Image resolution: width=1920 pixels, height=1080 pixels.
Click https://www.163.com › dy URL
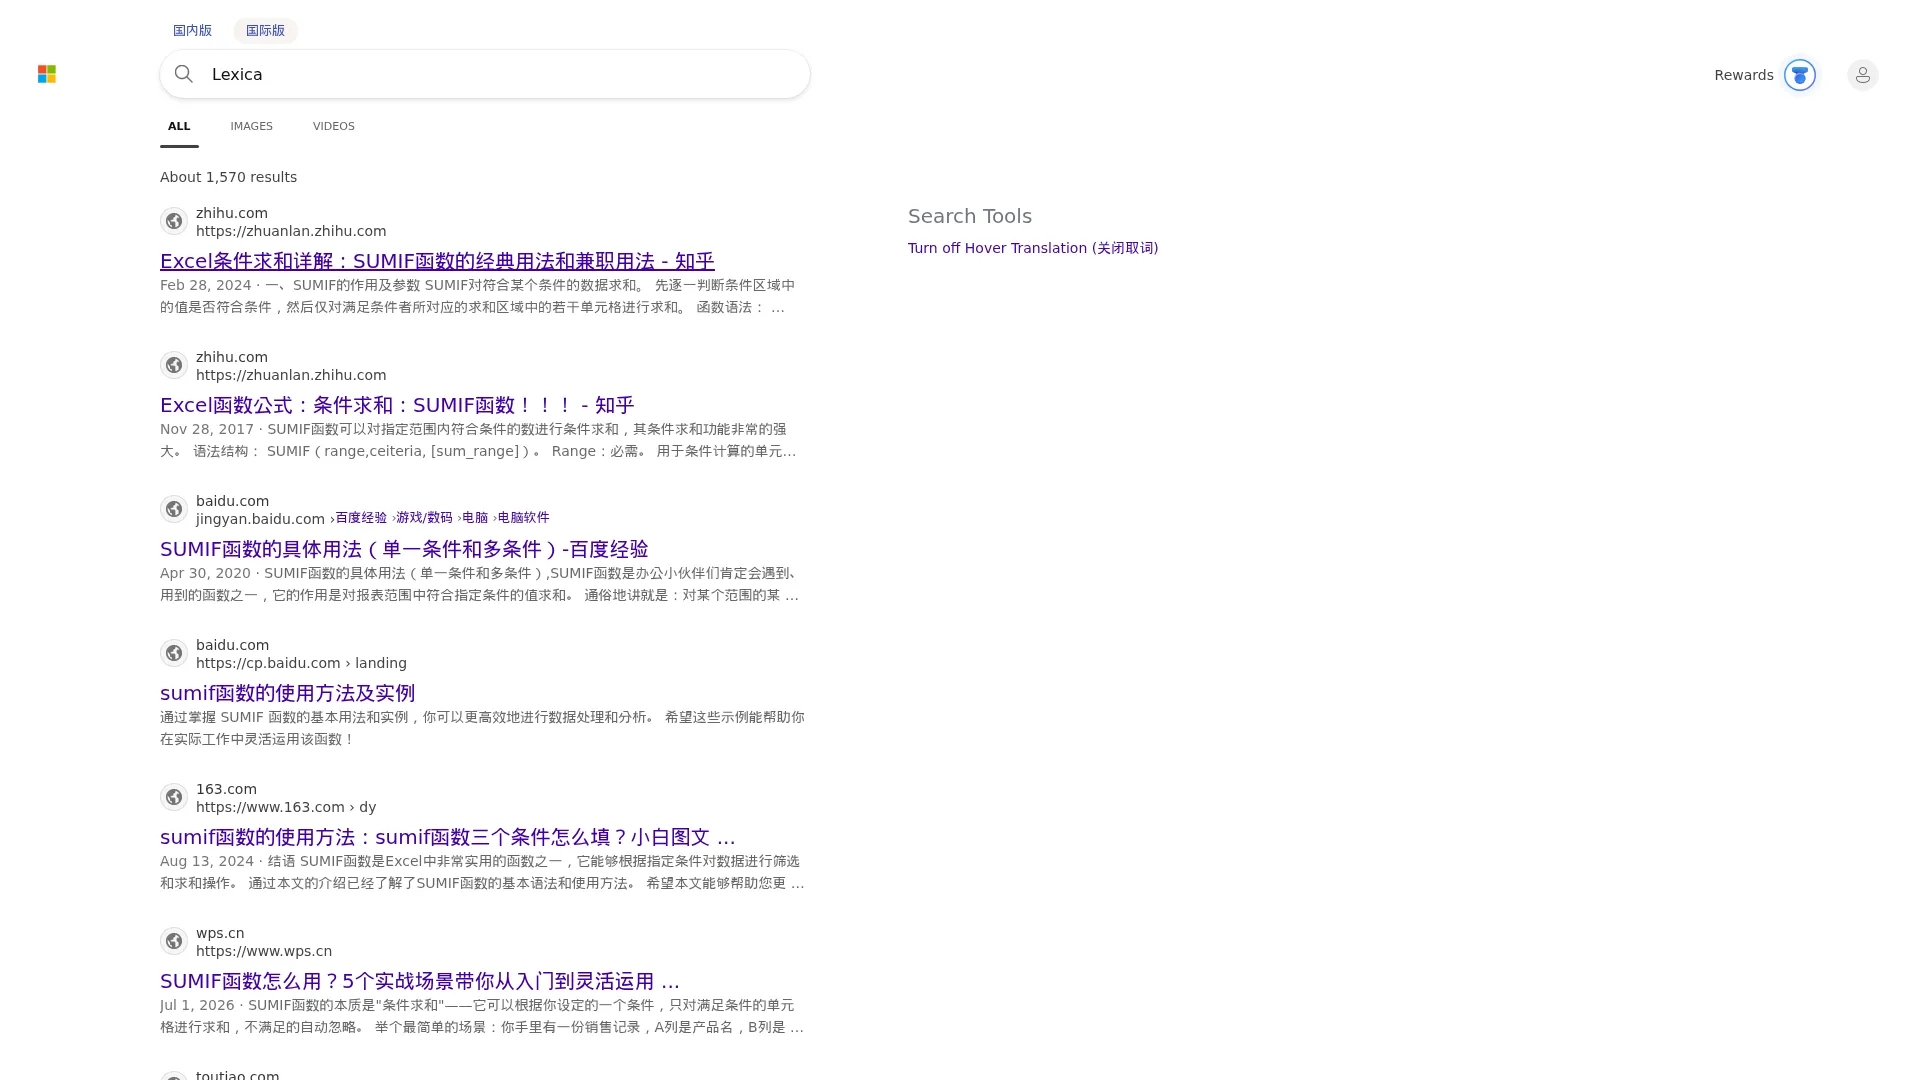click(286, 807)
